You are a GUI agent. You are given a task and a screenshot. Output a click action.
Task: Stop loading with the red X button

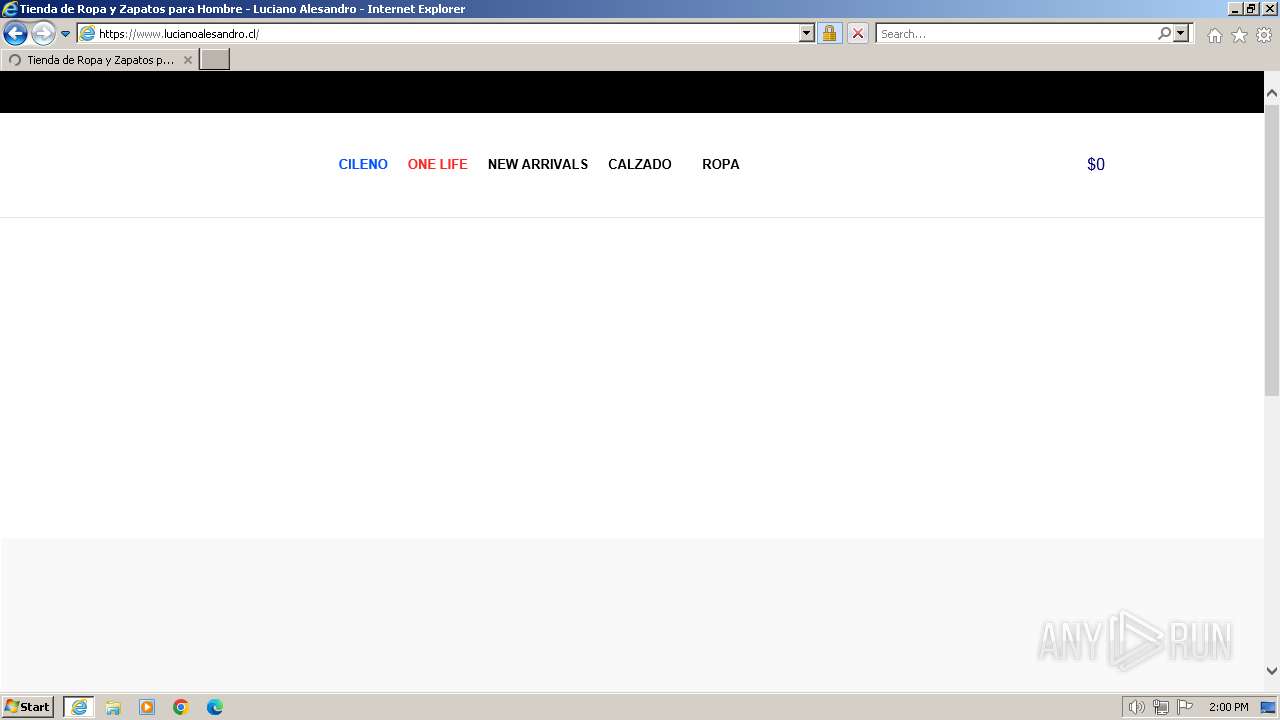point(857,33)
